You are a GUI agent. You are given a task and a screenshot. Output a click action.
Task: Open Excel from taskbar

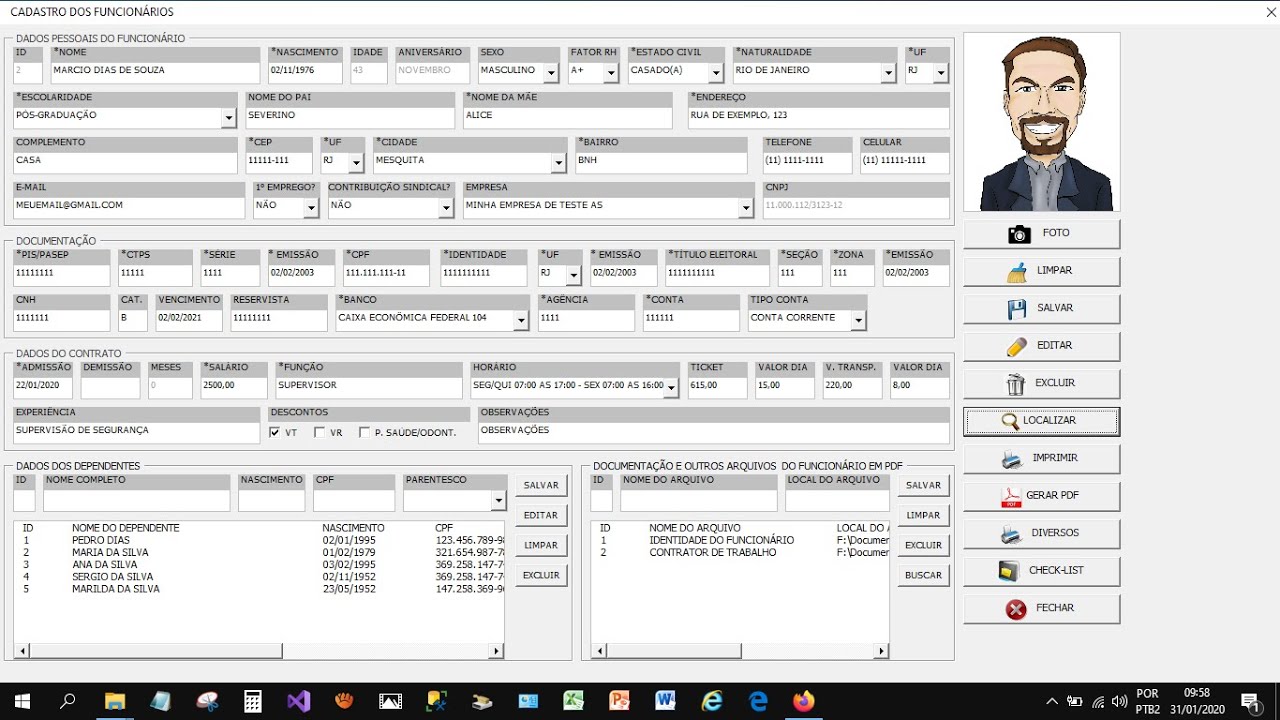tap(574, 701)
